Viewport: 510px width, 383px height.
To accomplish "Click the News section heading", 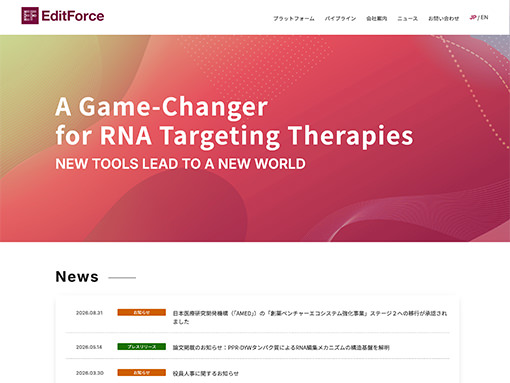I will tap(77, 277).
